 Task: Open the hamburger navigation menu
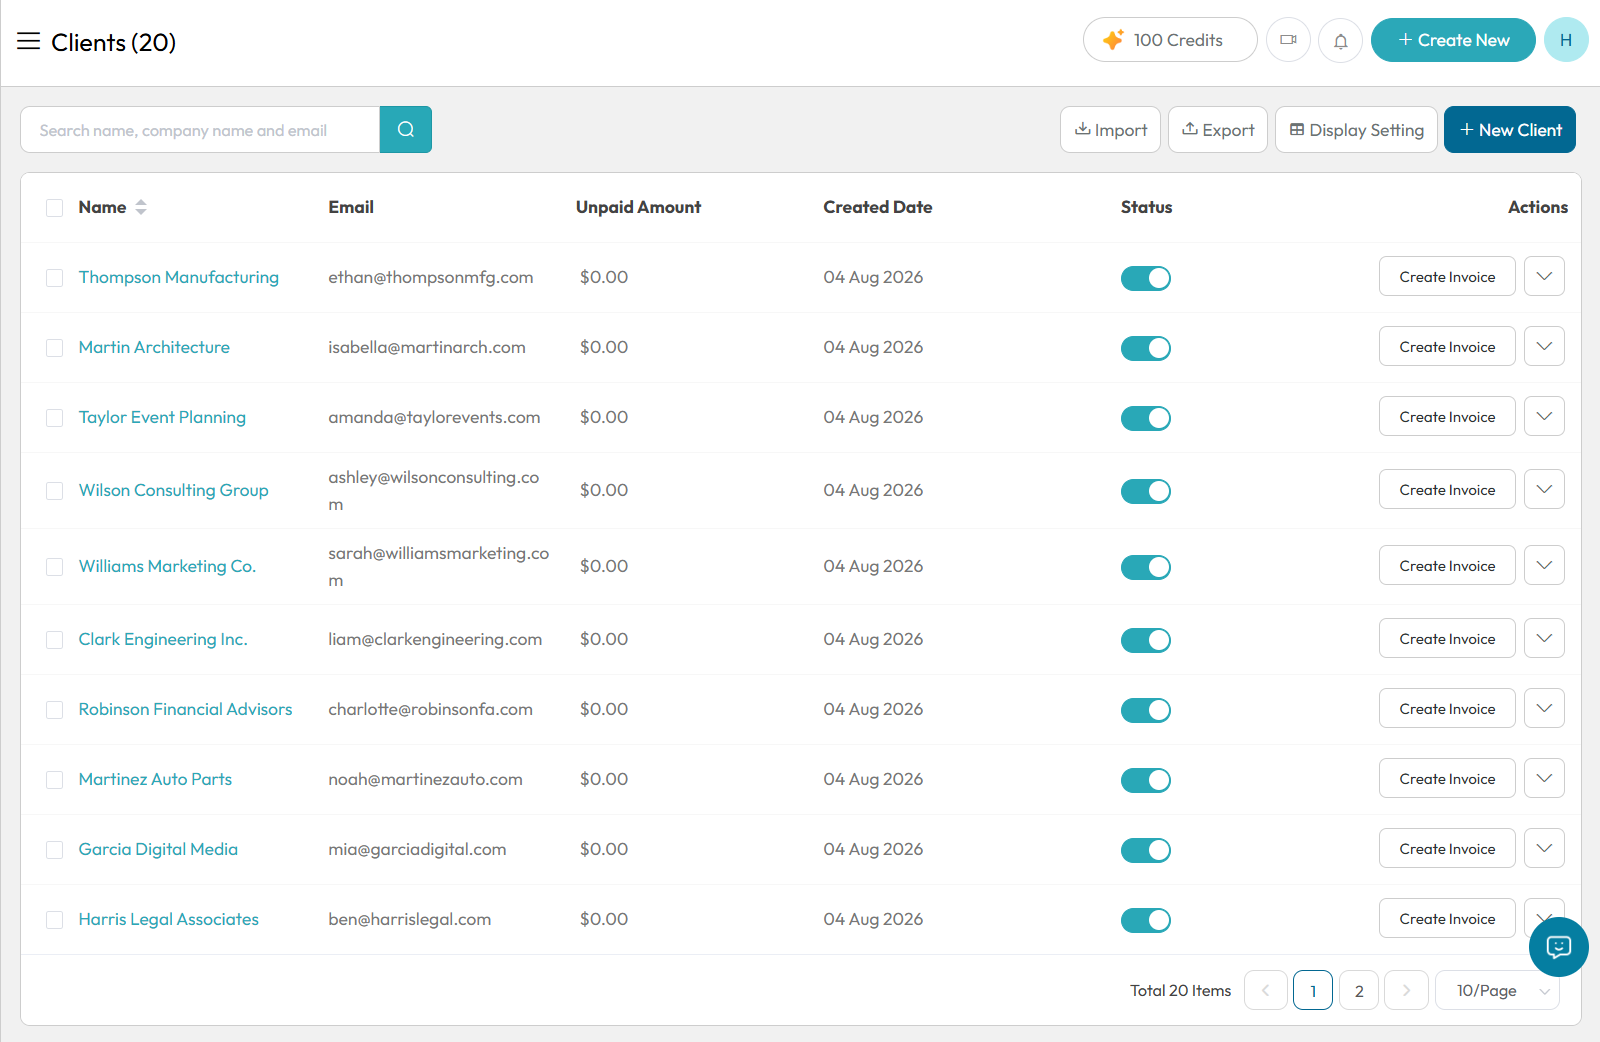(x=28, y=41)
